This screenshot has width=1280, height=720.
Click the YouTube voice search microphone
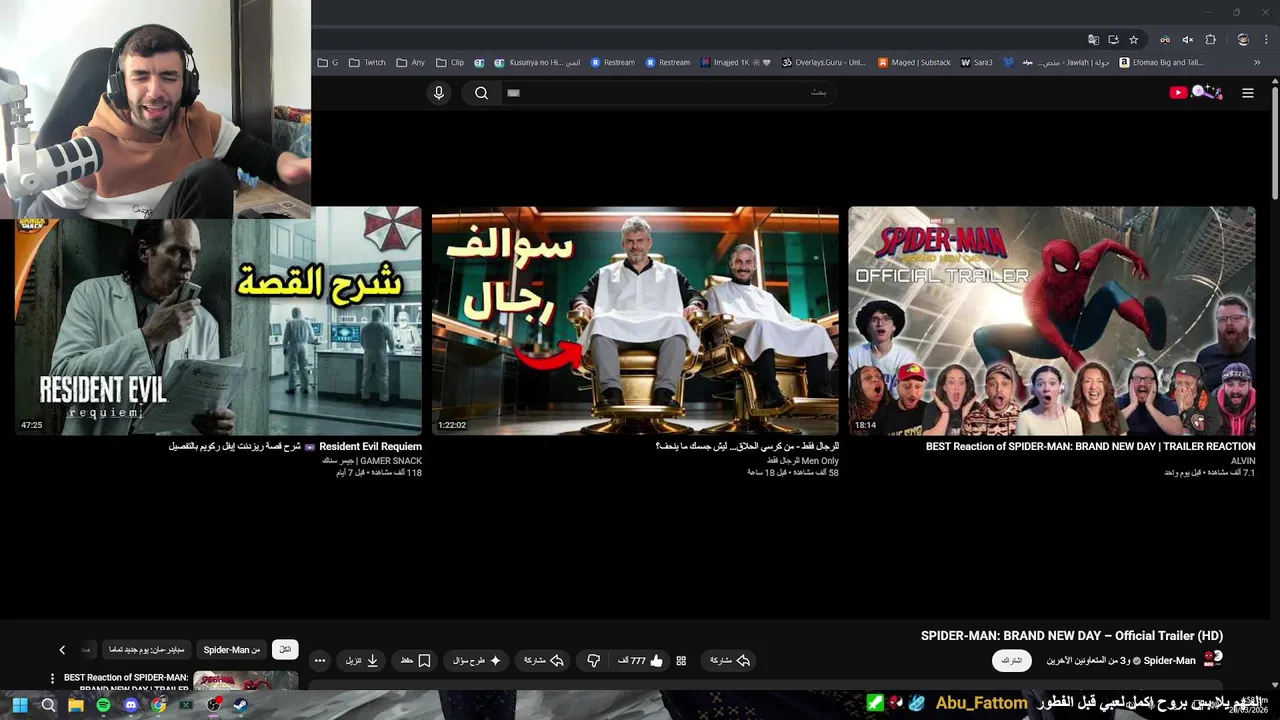click(x=438, y=93)
